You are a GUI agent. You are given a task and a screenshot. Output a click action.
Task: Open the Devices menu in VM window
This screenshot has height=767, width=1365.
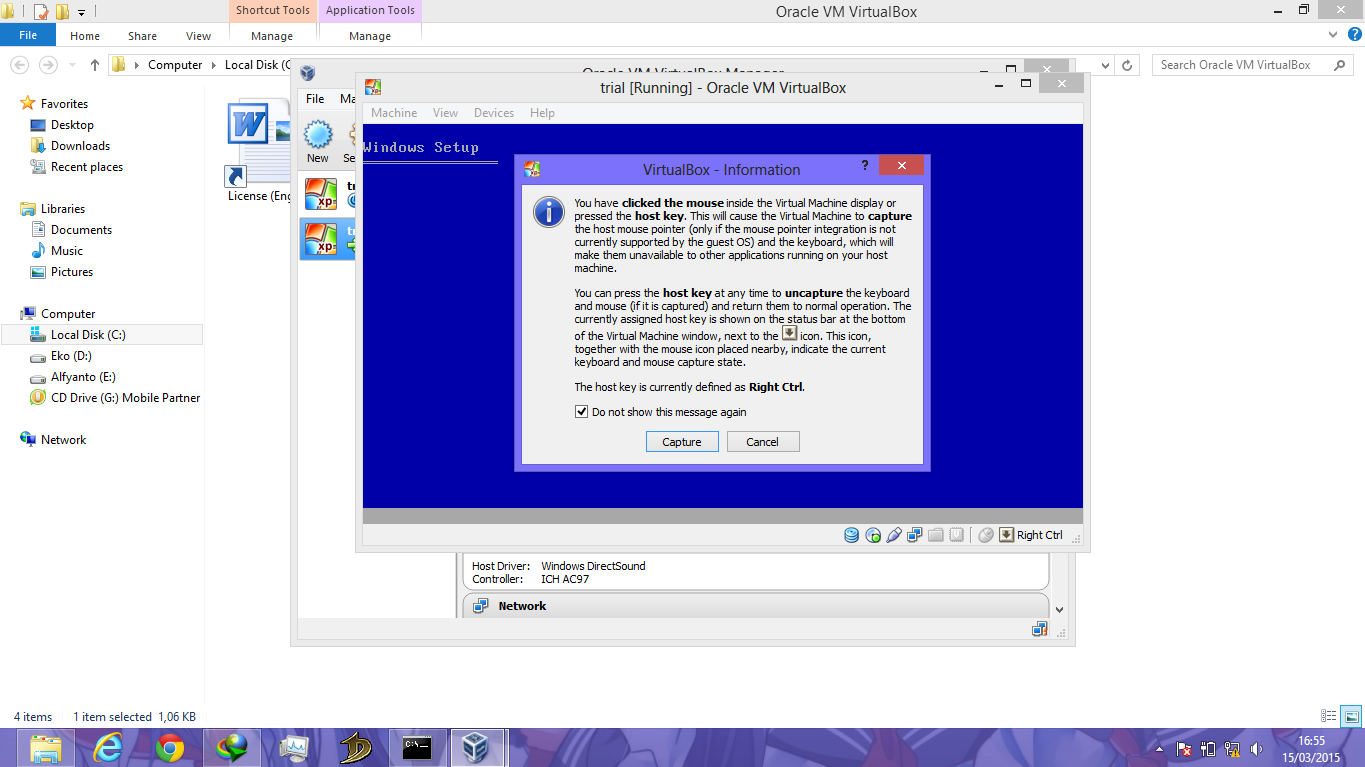coord(494,113)
